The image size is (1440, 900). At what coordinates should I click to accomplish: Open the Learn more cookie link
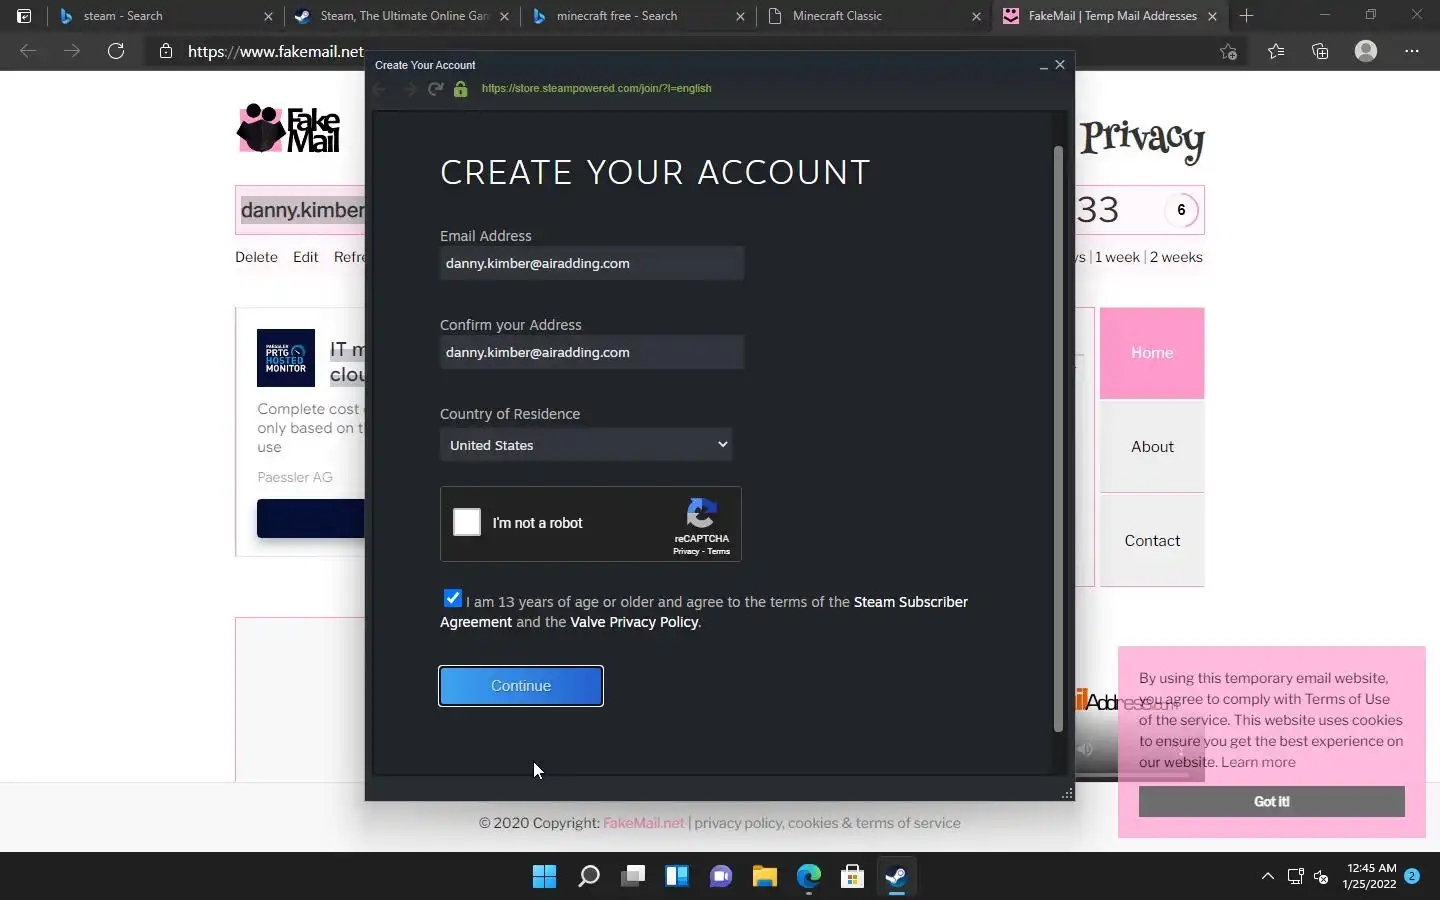click(x=1258, y=762)
